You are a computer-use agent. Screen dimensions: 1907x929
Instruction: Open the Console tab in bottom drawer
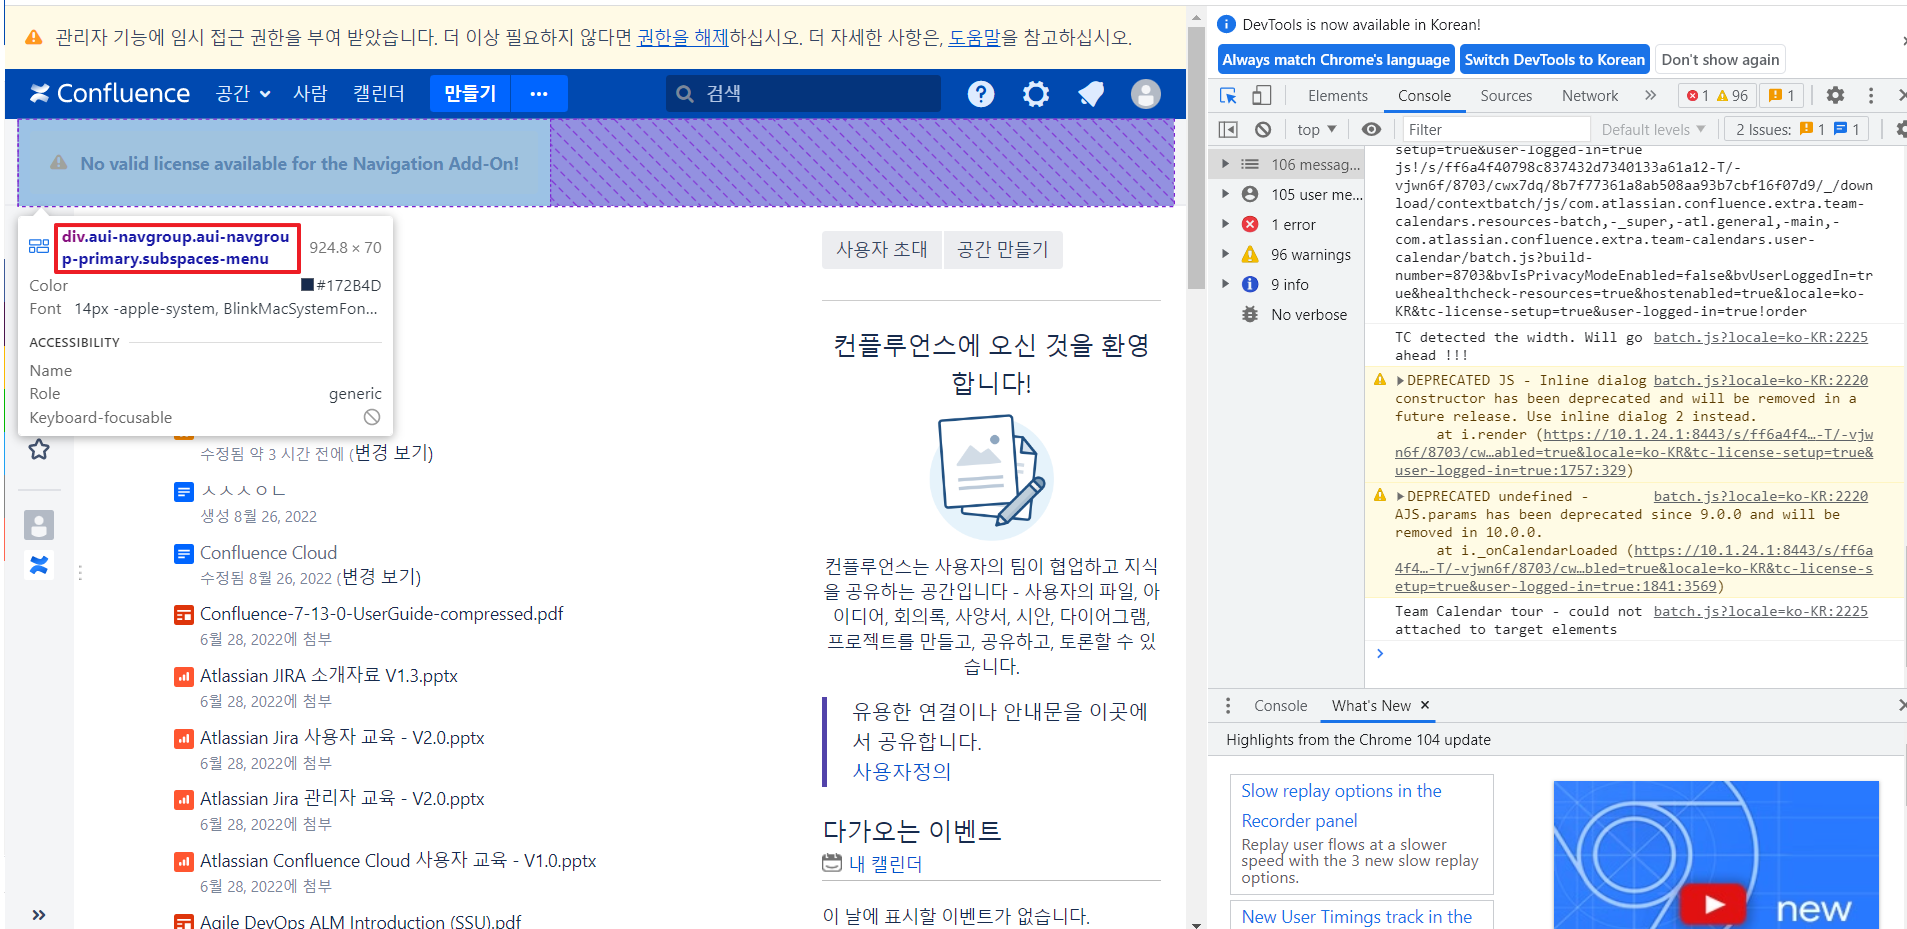1280,706
